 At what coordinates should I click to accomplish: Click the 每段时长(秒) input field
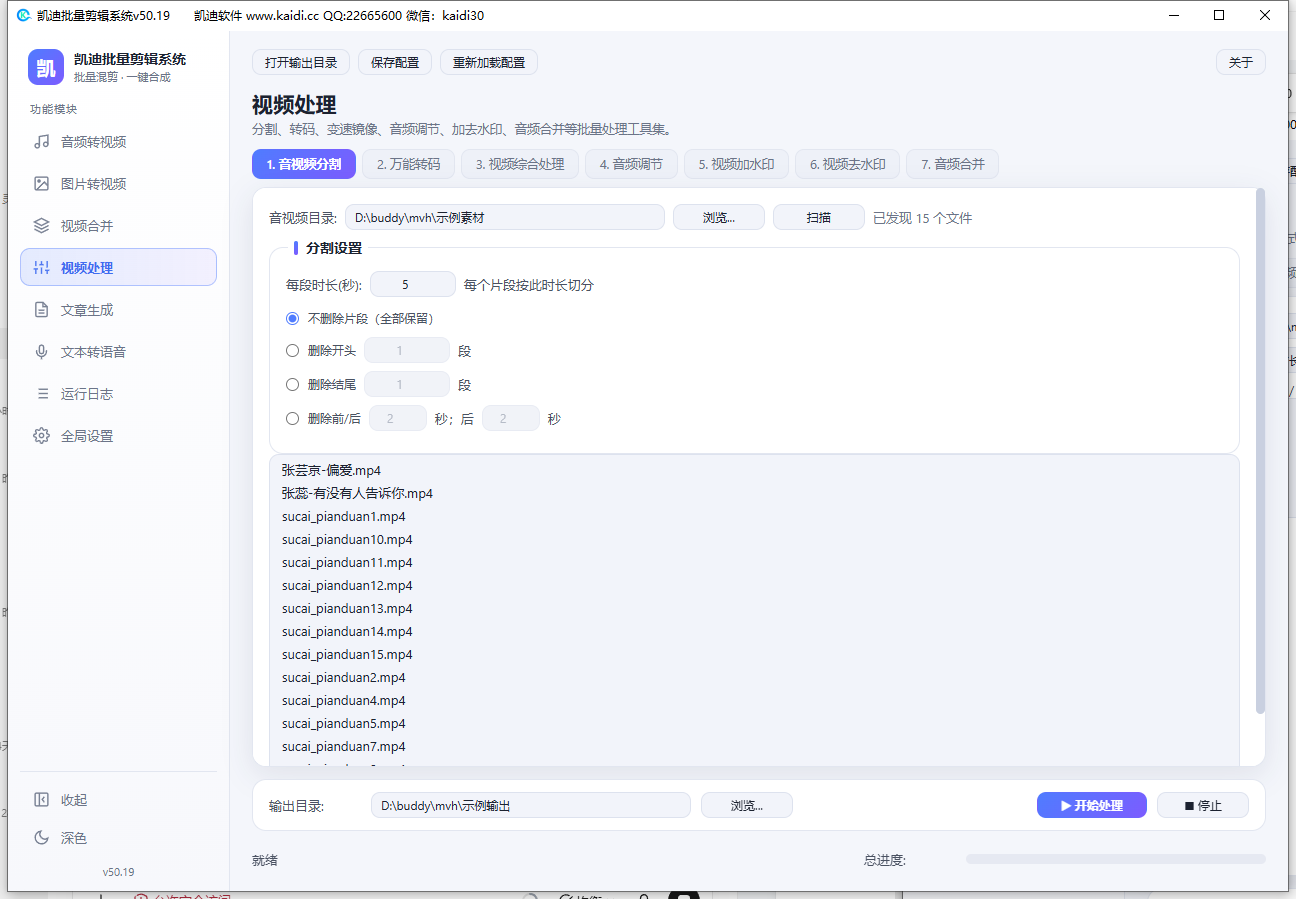pyautogui.click(x=413, y=284)
